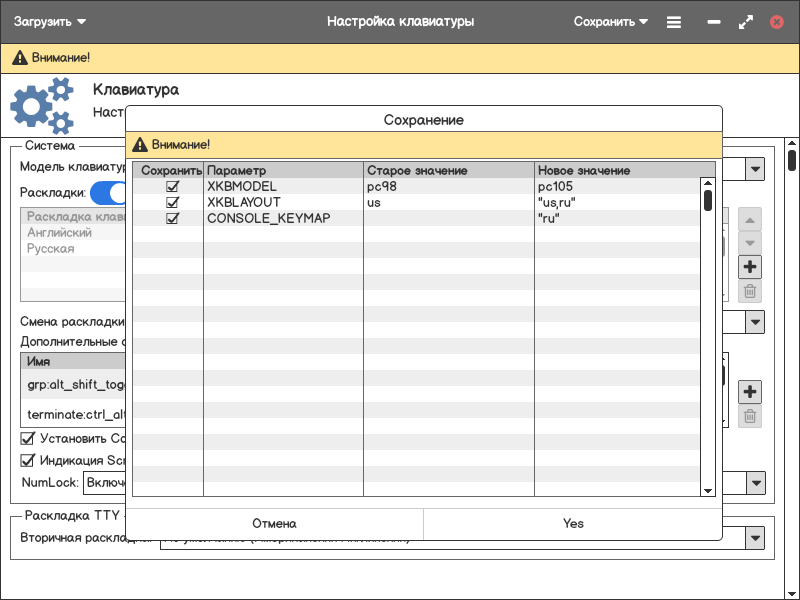Open the Сохранить dropdown menu

610,21
